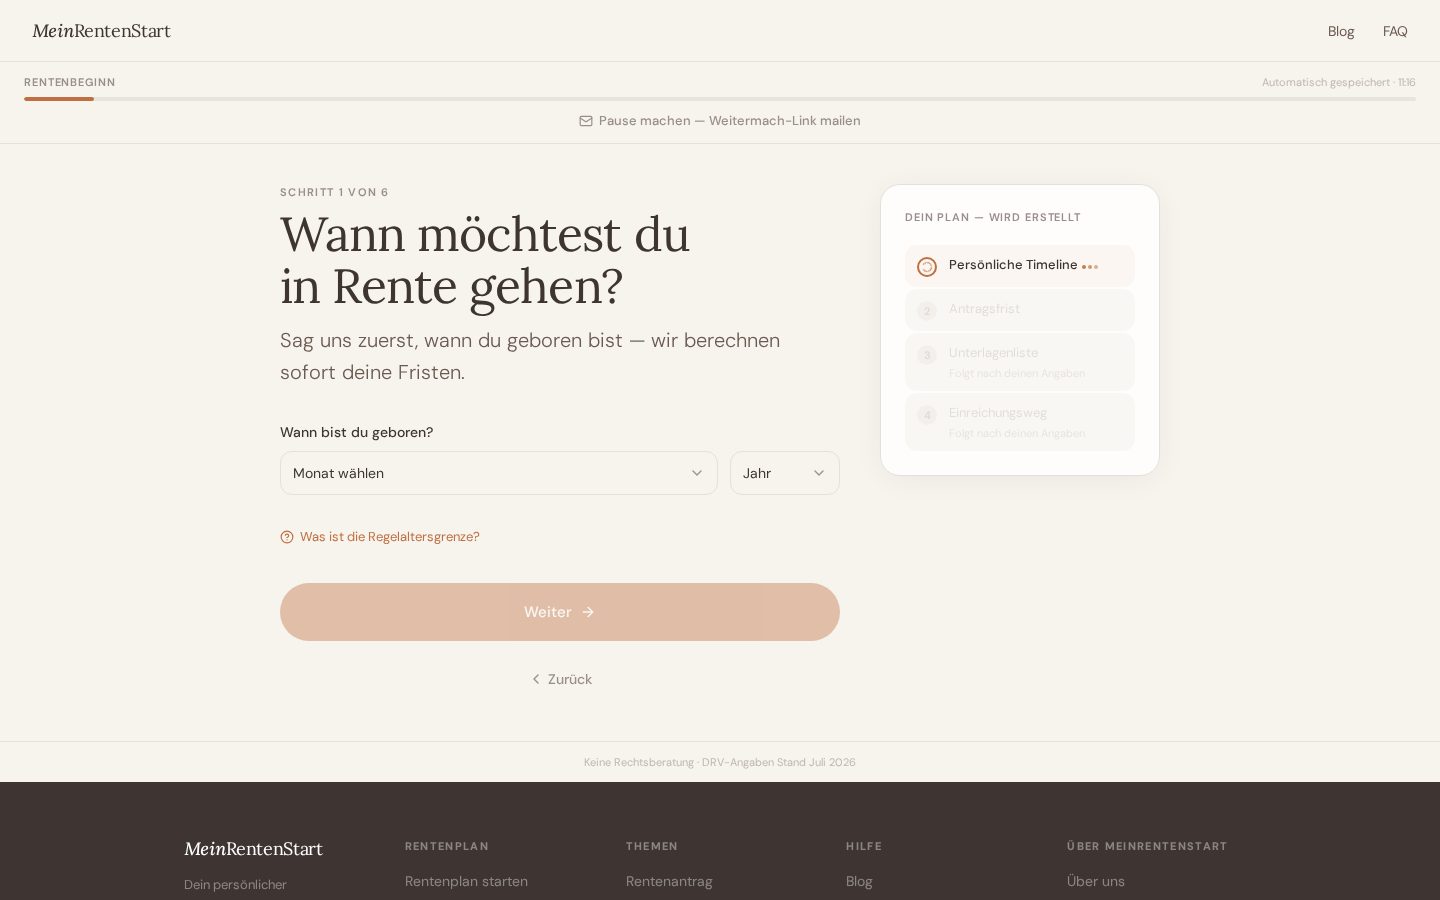Click the step 4 circle for Einreichungsweg
This screenshot has height=900, width=1440.
(927, 415)
